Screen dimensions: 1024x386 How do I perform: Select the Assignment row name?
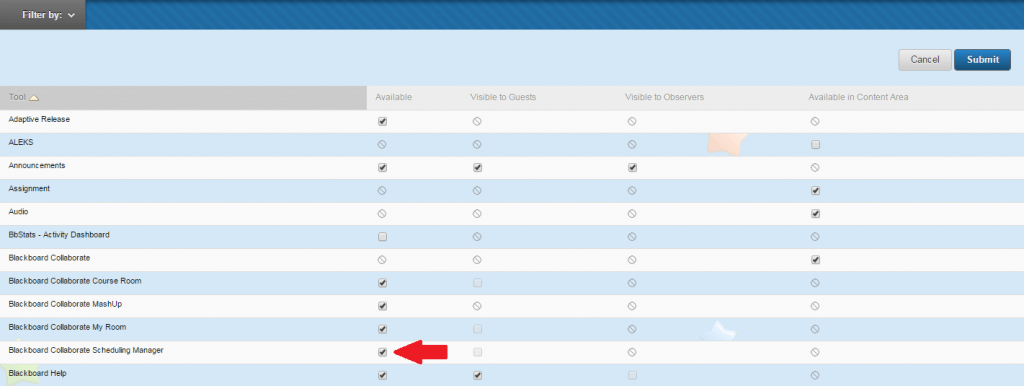pos(29,189)
